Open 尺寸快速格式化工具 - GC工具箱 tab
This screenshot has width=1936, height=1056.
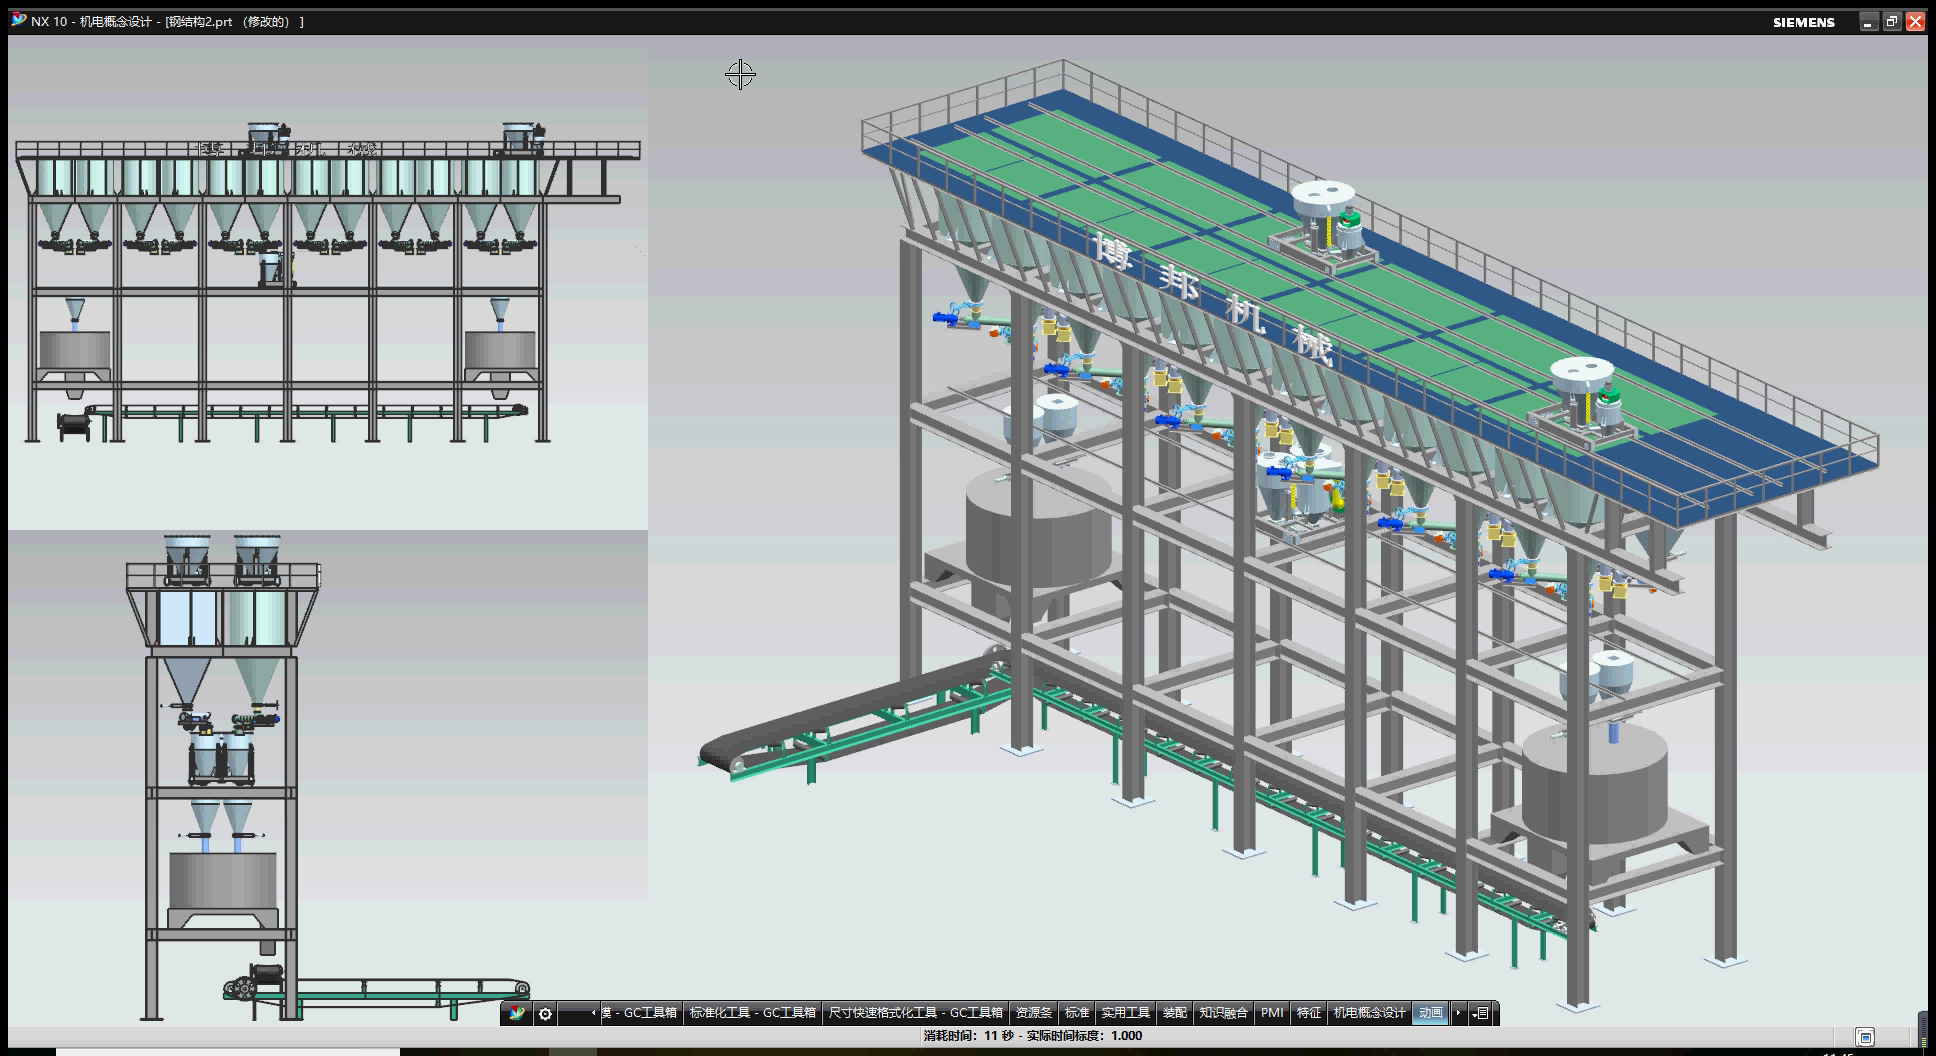[x=915, y=1013]
